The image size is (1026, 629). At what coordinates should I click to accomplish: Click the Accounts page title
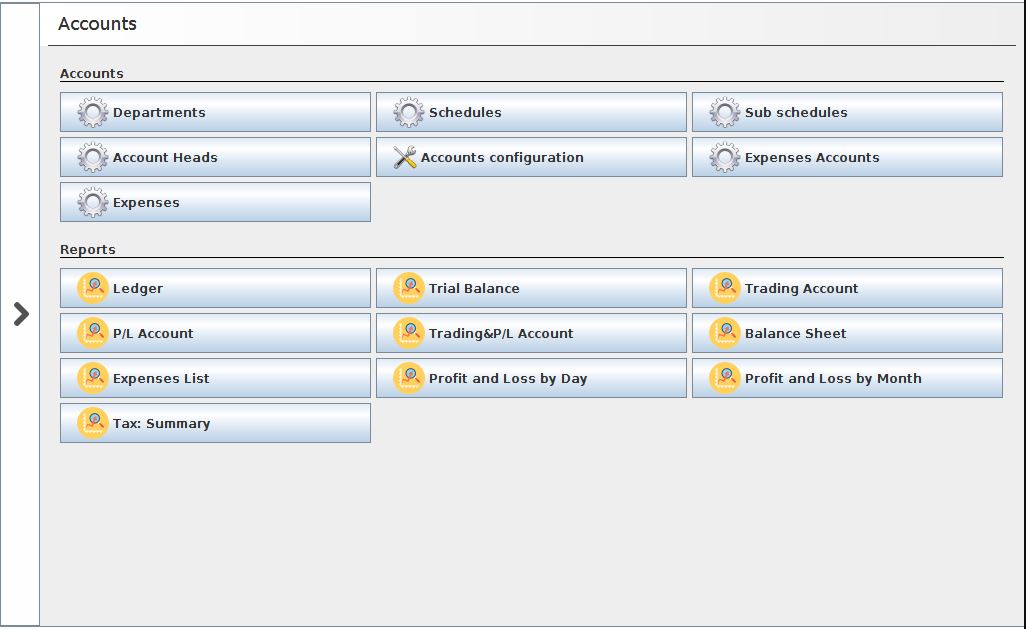click(98, 24)
